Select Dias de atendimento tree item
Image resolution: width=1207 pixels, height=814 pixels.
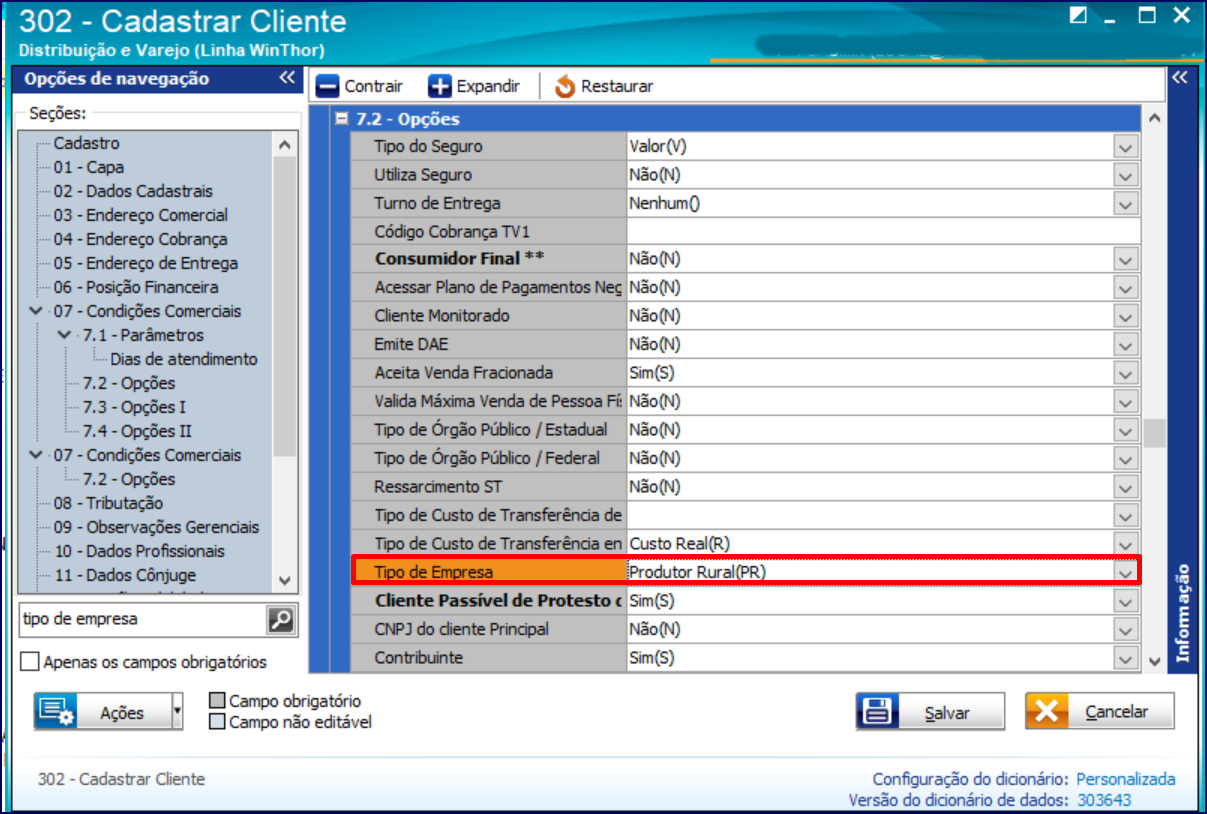point(184,359)
